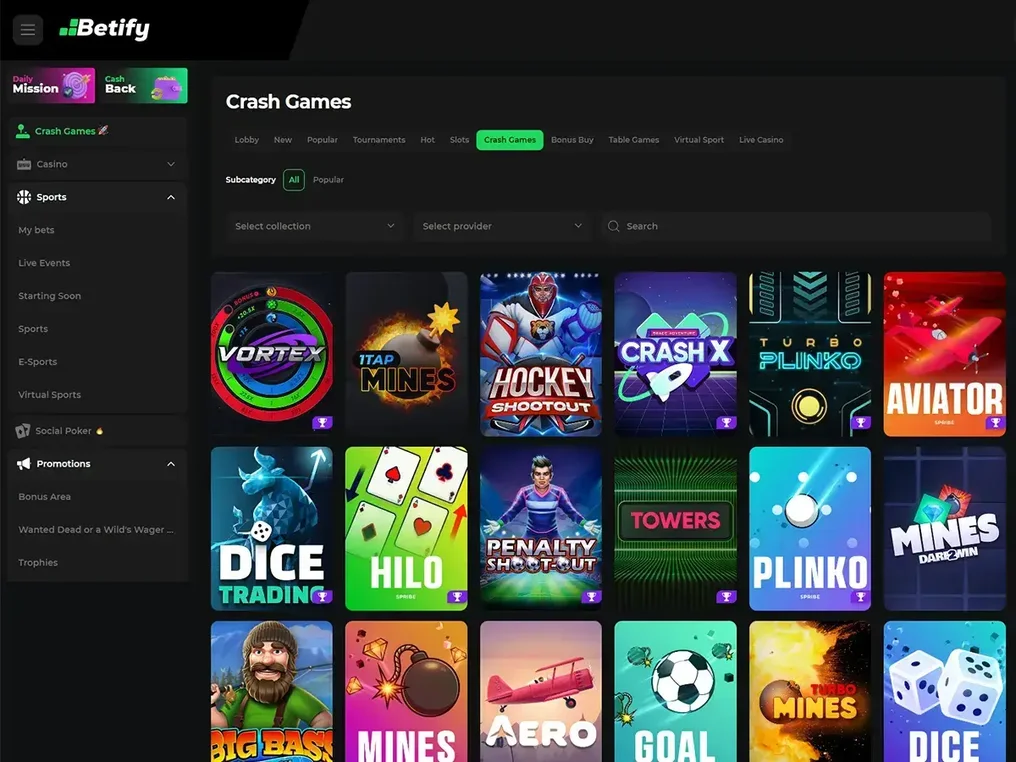This screenshot has height=762, width=1016.
Task: Launch the Aero game
Action: 541,691
